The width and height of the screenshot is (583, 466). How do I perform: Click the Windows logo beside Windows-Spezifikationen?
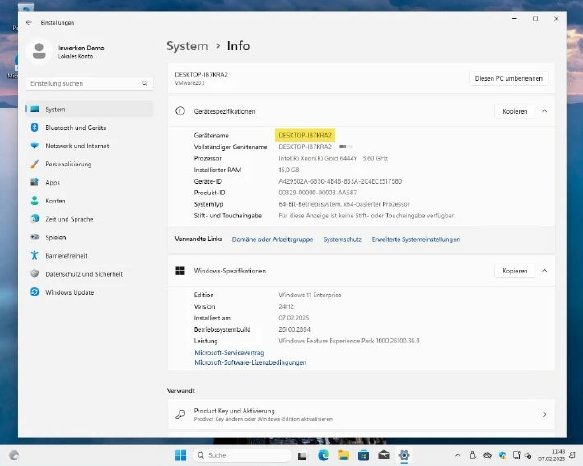click(180, 271)
